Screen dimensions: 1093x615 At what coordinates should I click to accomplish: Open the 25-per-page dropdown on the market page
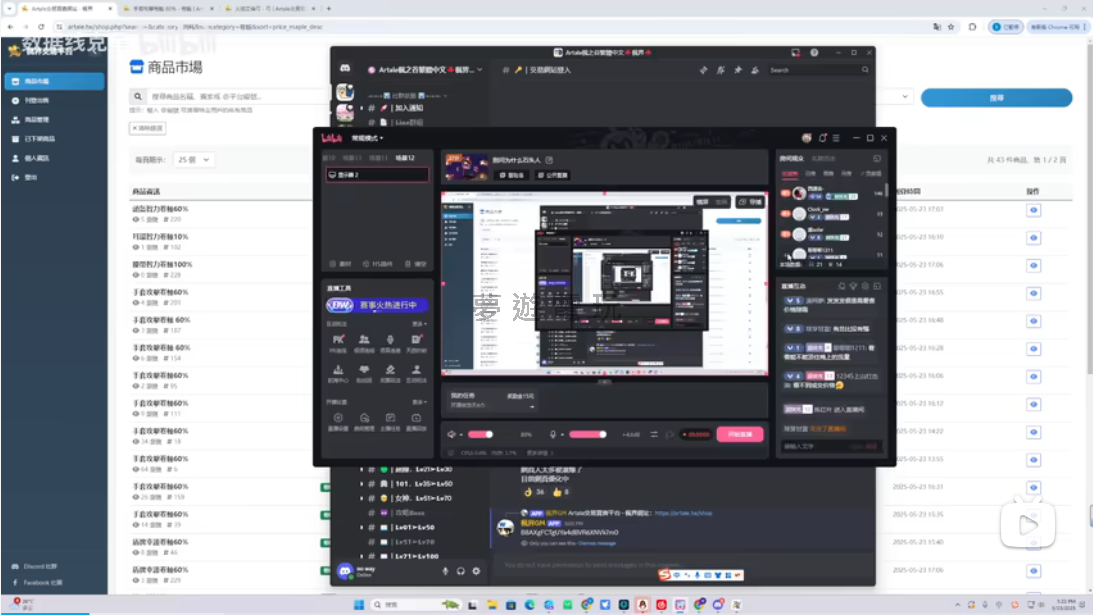[x=193, y=160]
